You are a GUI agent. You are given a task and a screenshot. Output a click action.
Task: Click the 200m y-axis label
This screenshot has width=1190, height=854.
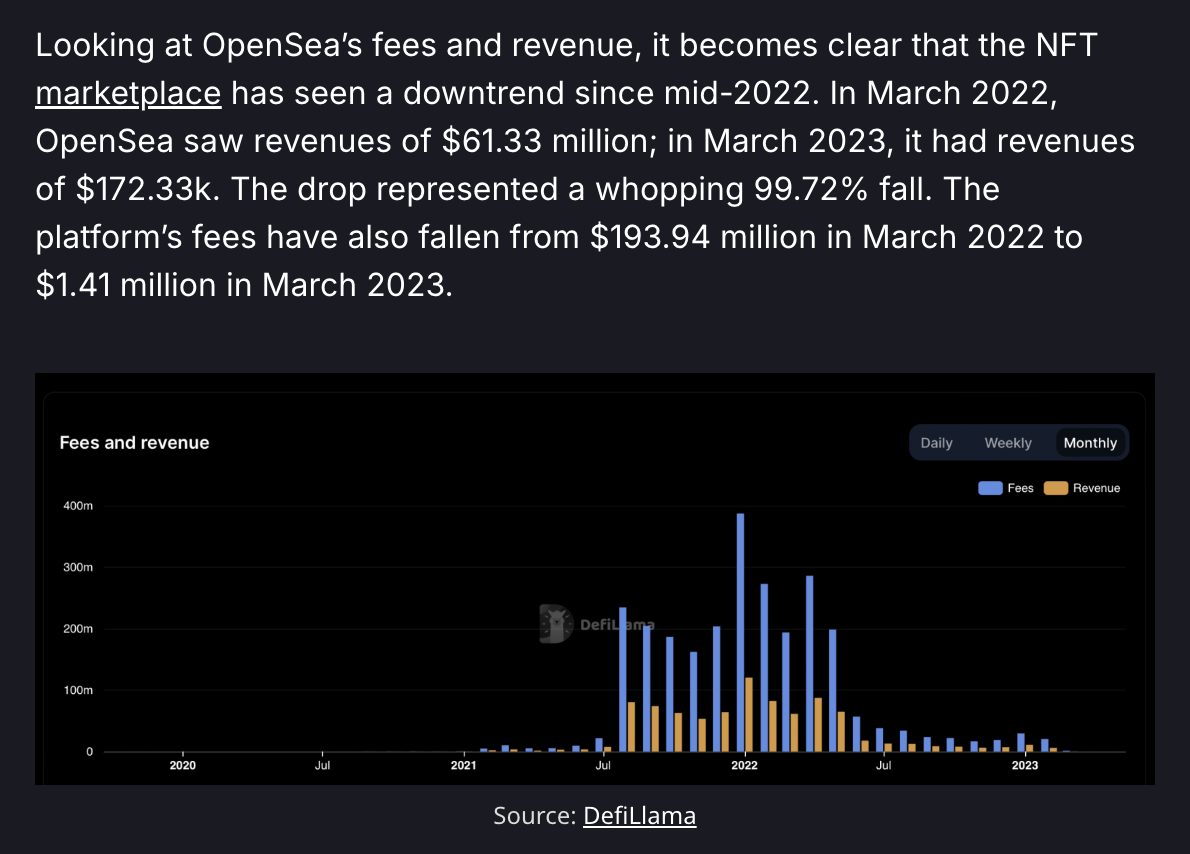coord(78,629)
